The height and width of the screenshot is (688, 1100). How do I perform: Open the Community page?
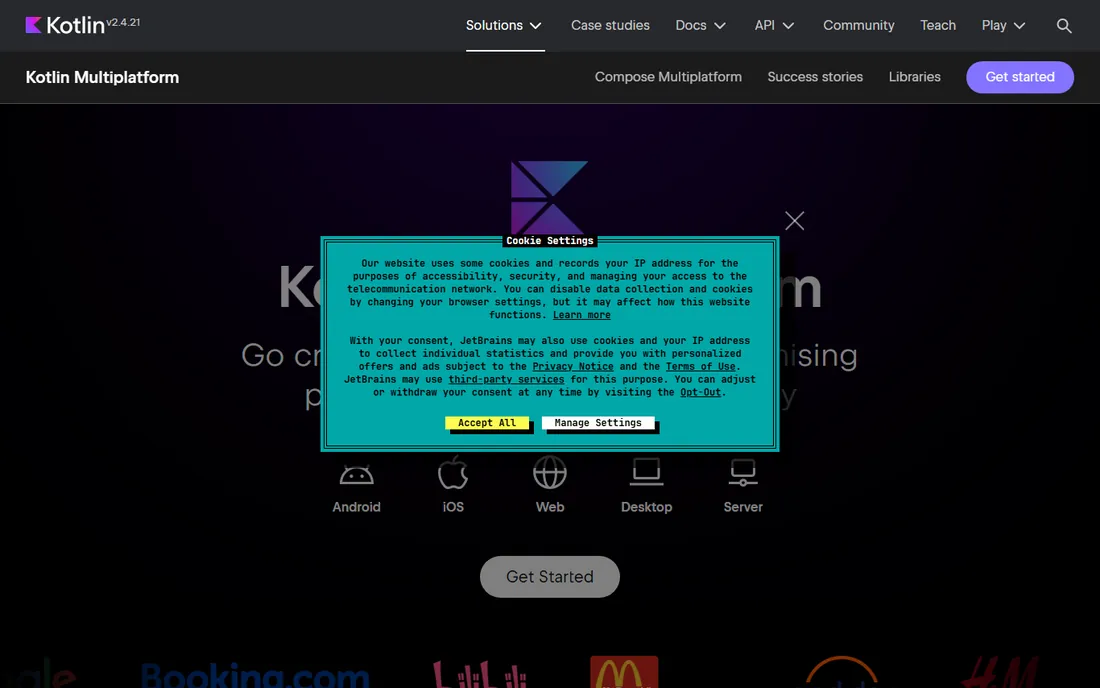[859, 25]
